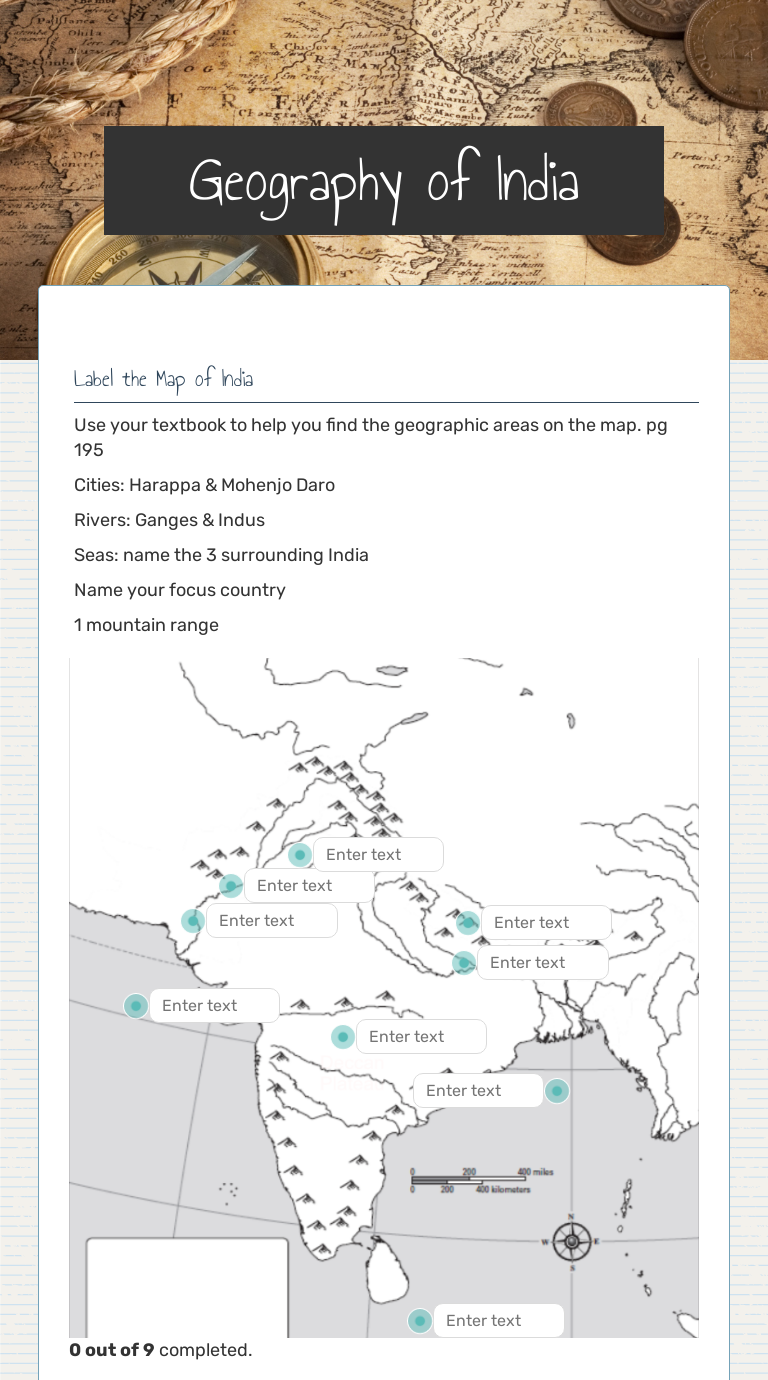Screen dimensions: 768x1380
Task: Select the Enter text field near the Arabian Sea marker
Action: point(214,1005)
